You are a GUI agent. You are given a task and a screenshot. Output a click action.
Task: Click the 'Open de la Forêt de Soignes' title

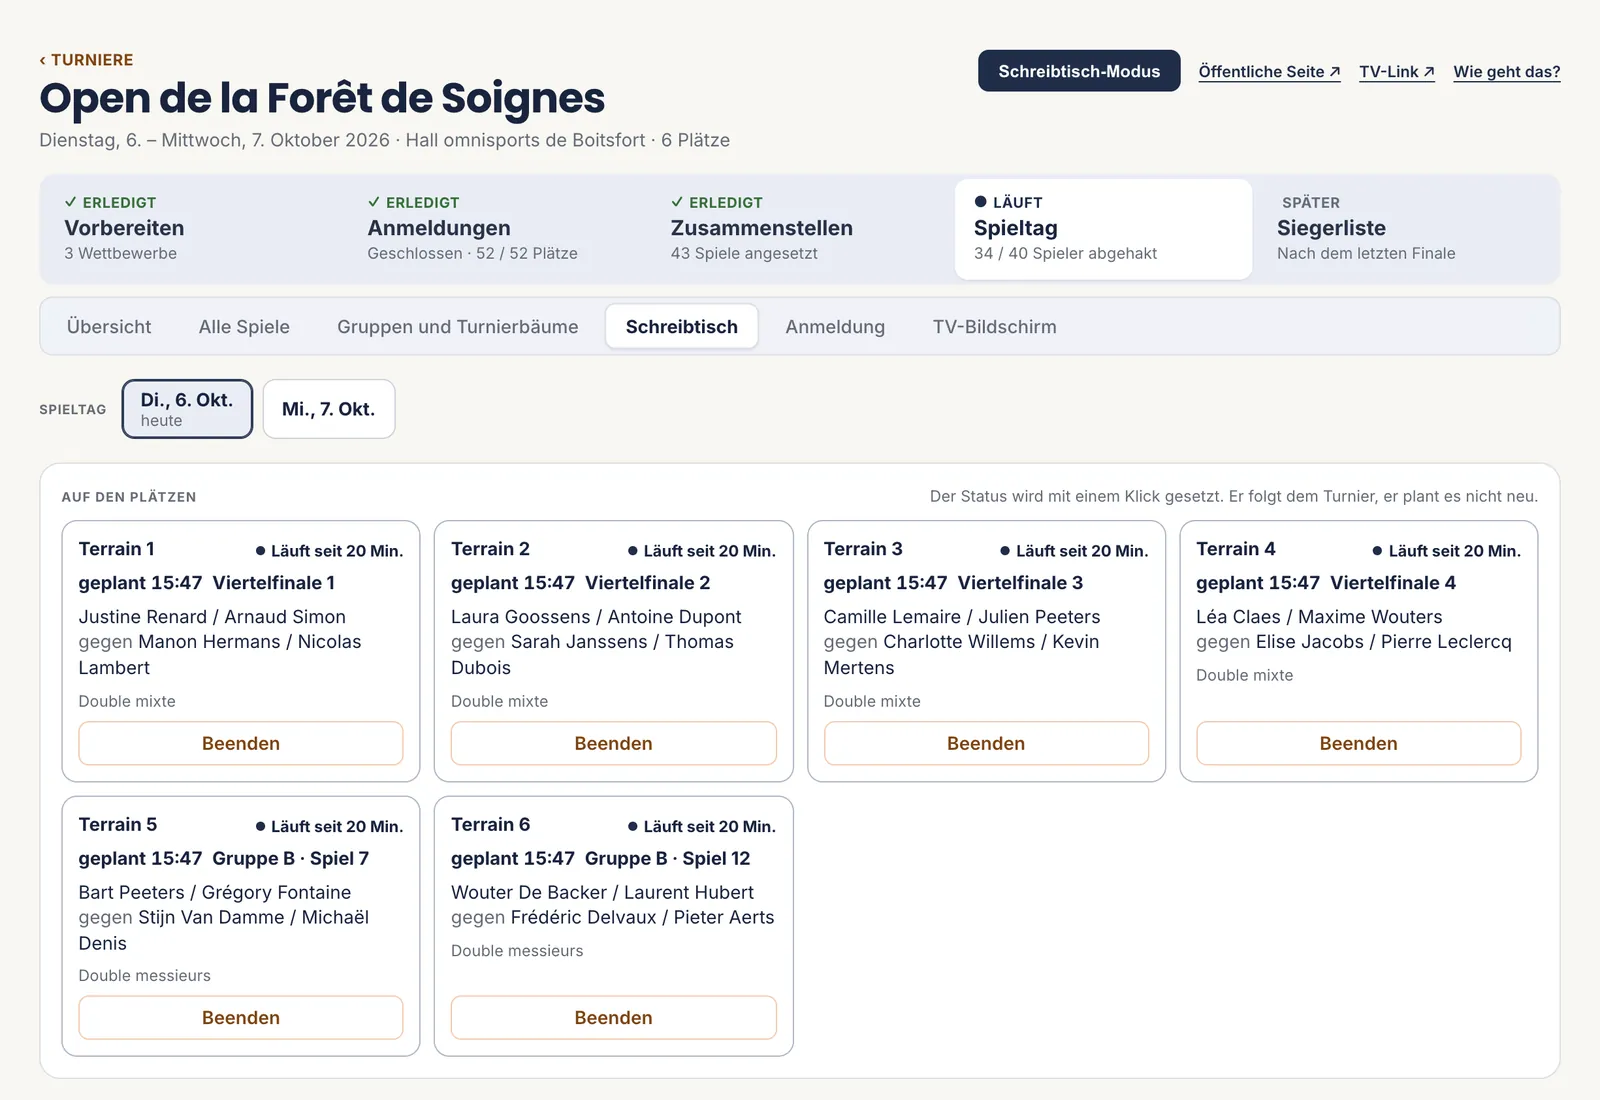click(322, 98)
